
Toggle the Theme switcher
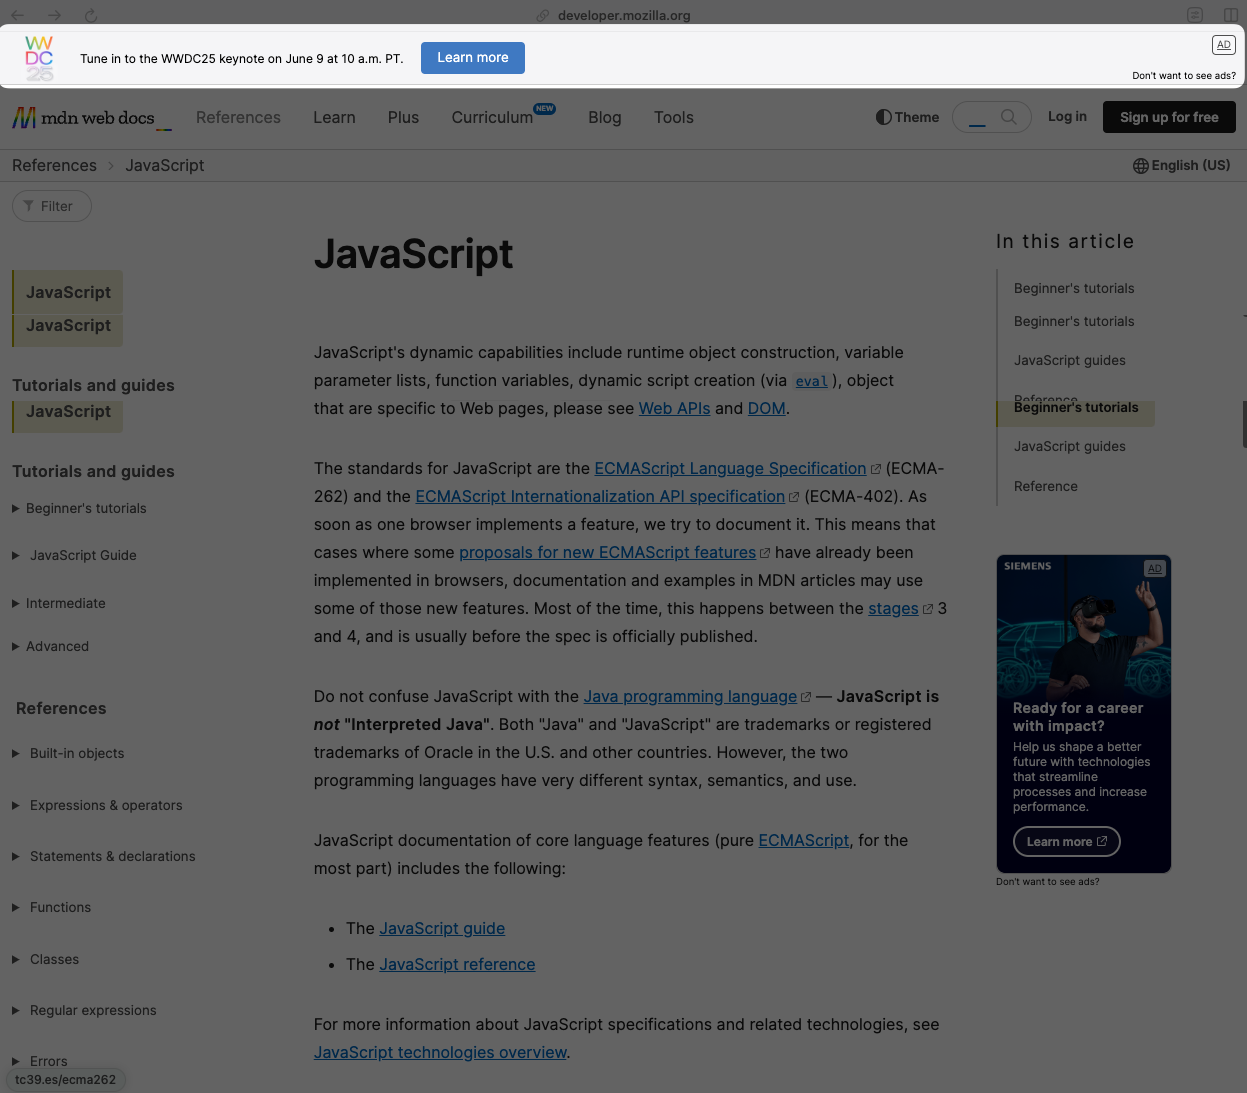pos(907,117)
